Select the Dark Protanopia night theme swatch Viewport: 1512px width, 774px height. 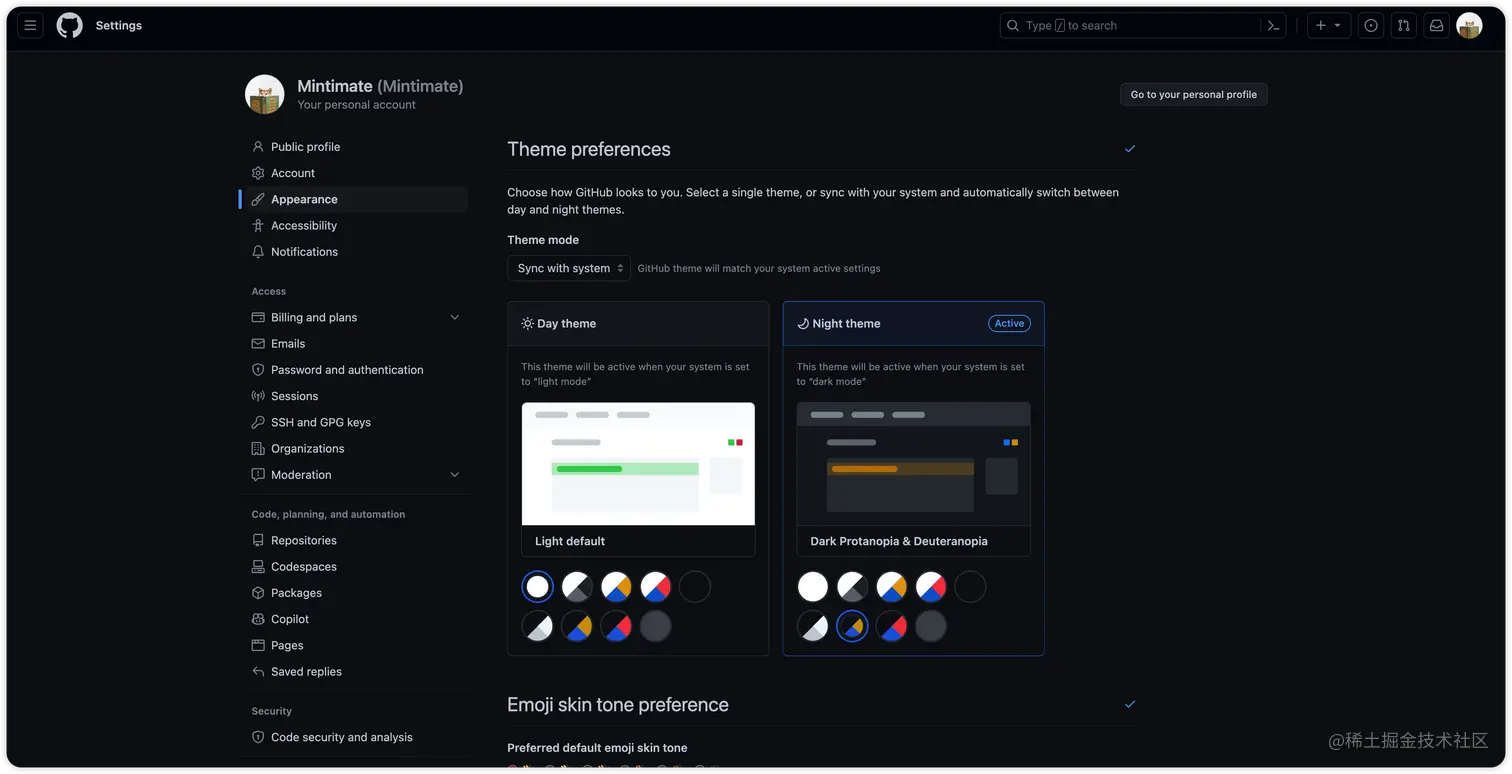pyautogui.click(x=852, y=626)
